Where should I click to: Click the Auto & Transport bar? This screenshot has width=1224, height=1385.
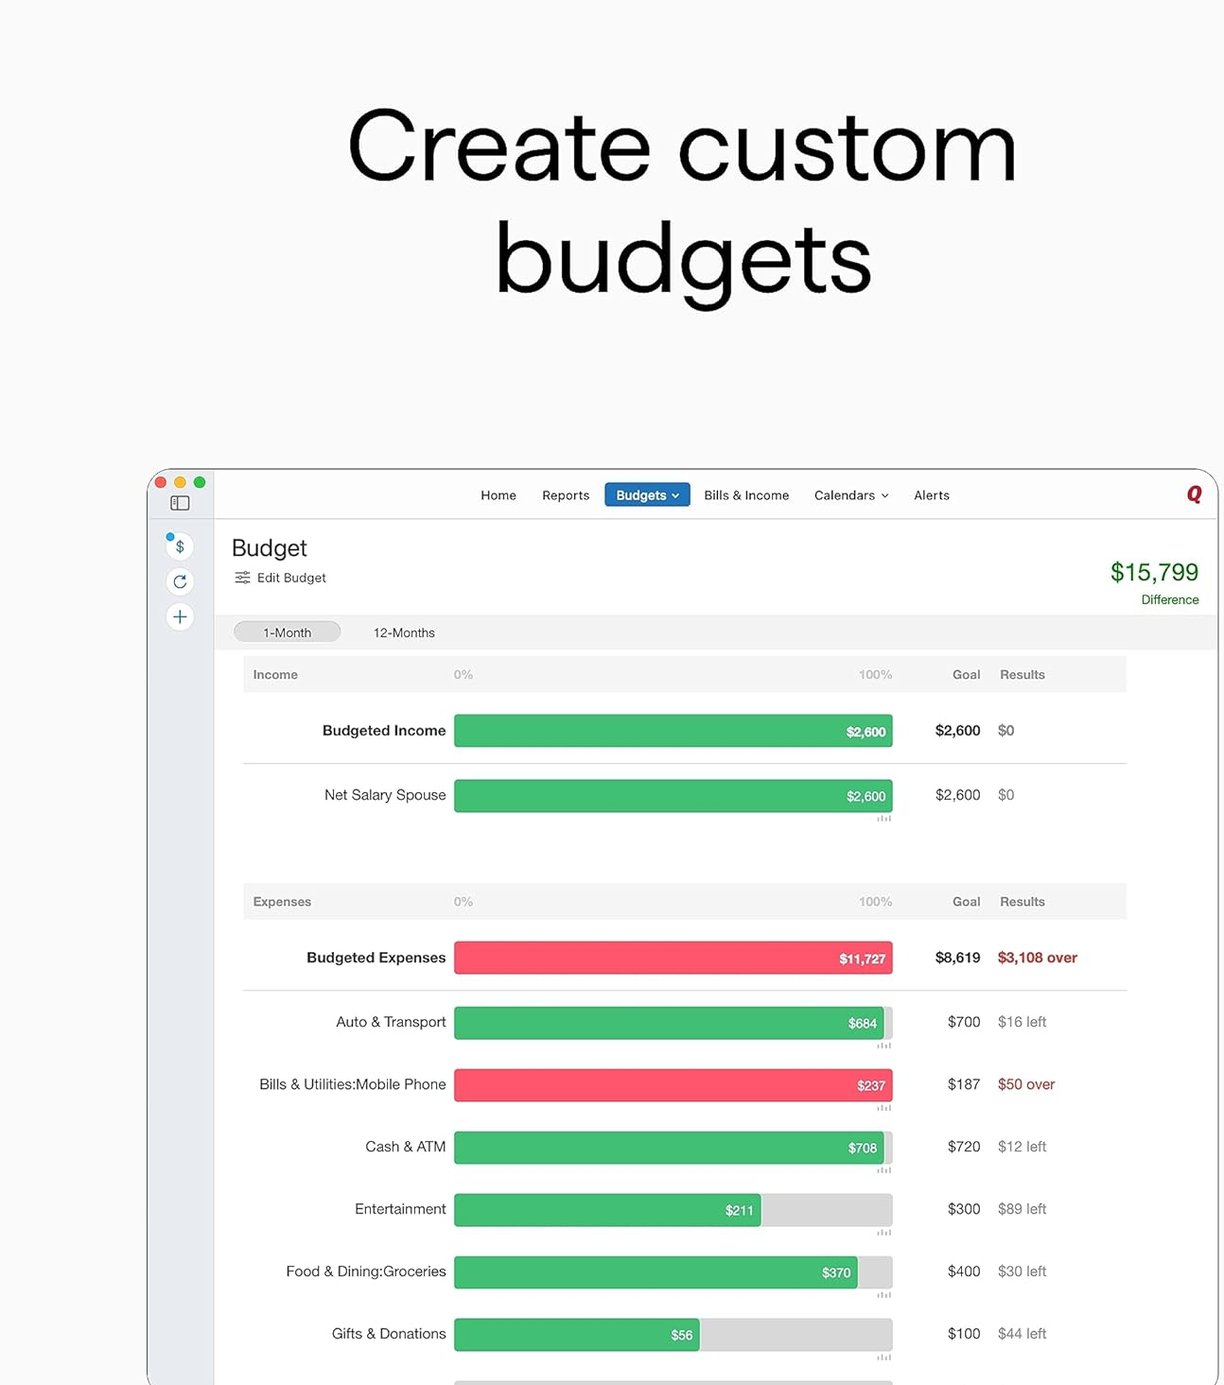(673, 1023)
